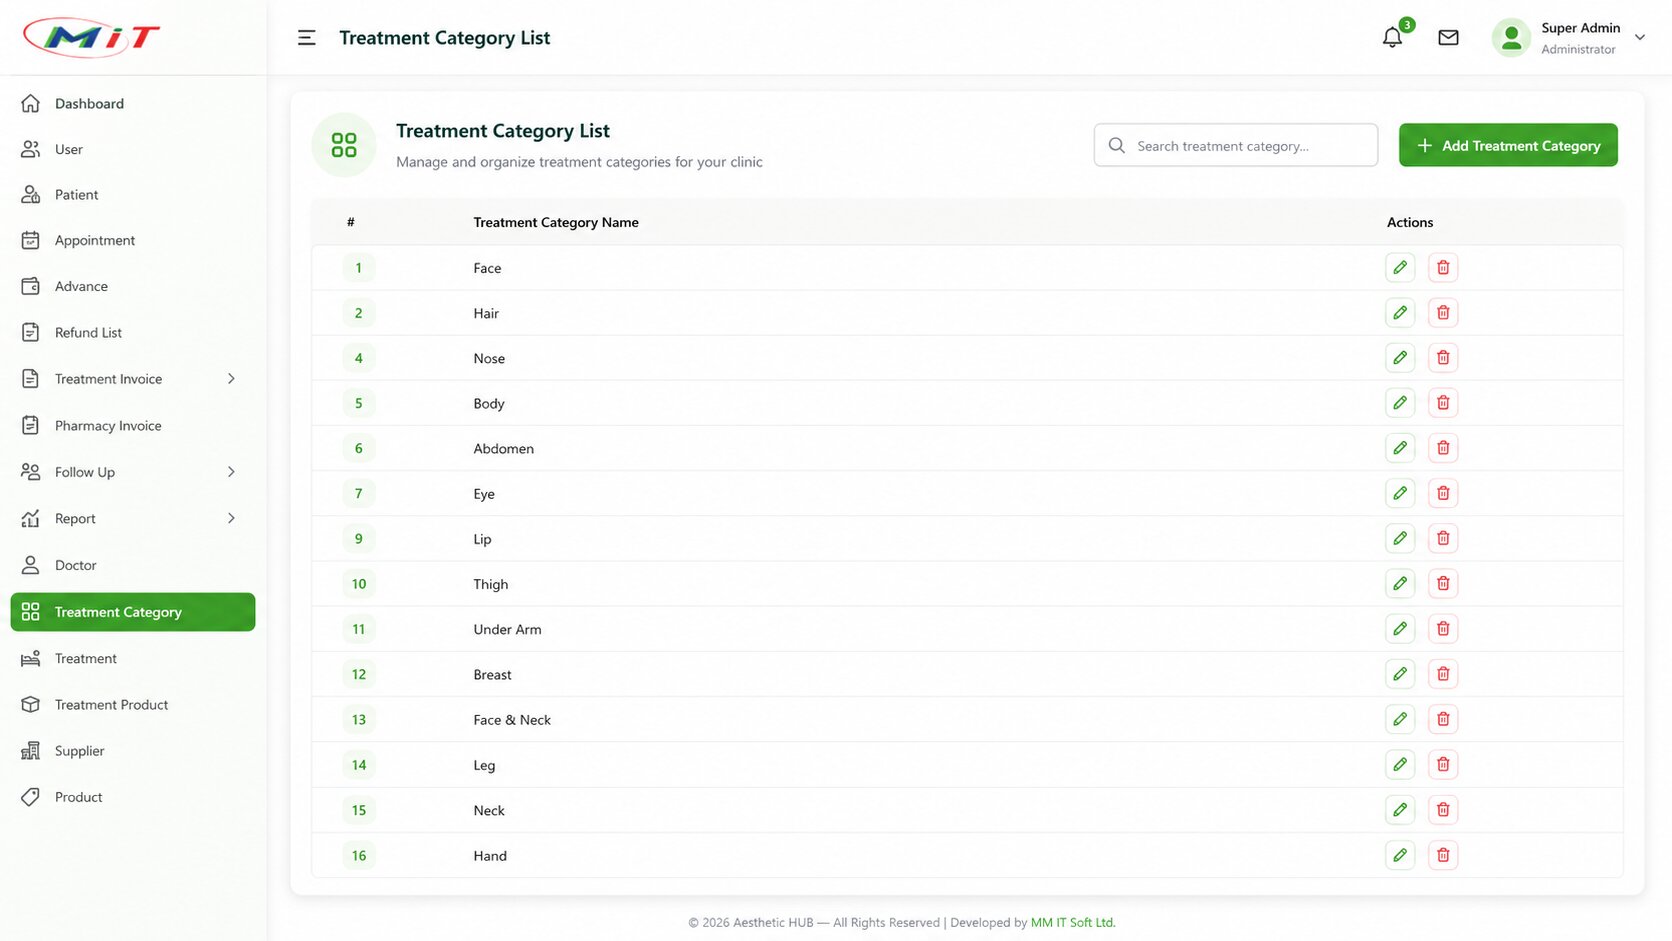Open the Advance page
The width and height of the screenshot is (1672, 941).
pos(133,286)
